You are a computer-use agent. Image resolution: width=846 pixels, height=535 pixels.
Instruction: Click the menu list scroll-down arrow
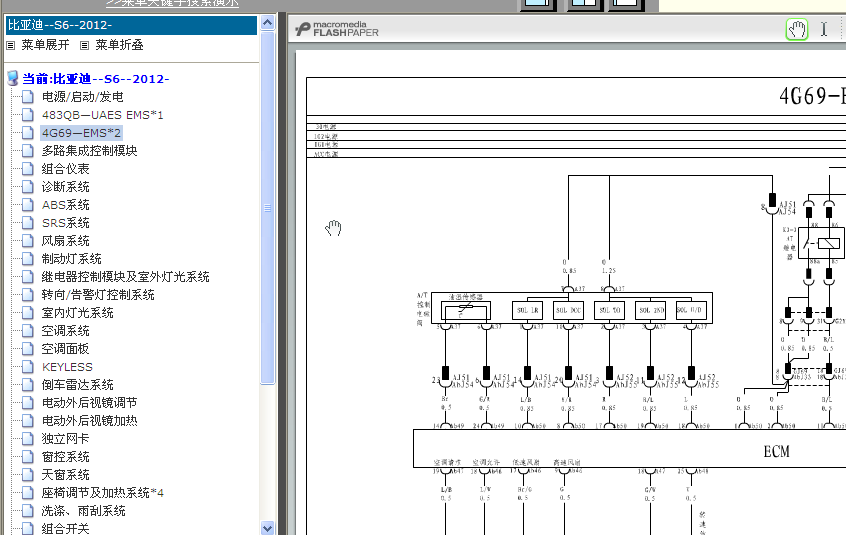(x=268, y=528)
